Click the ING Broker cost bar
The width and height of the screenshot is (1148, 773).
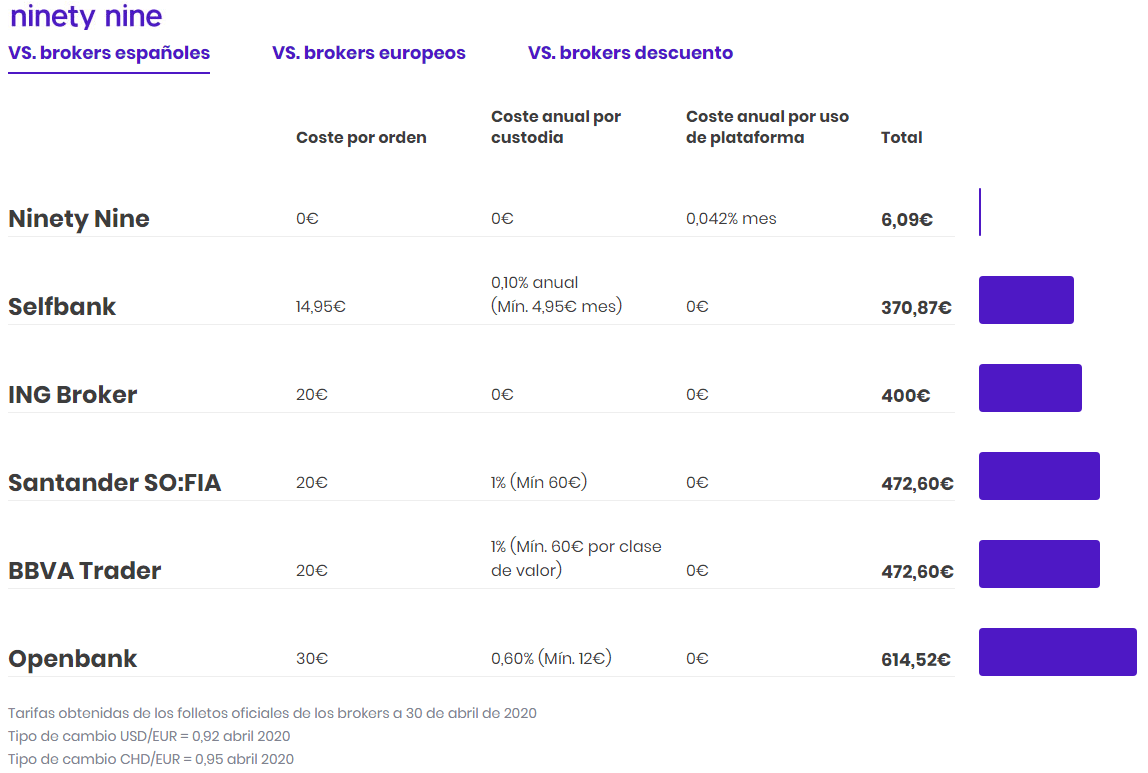click(x=1030, y=387)
